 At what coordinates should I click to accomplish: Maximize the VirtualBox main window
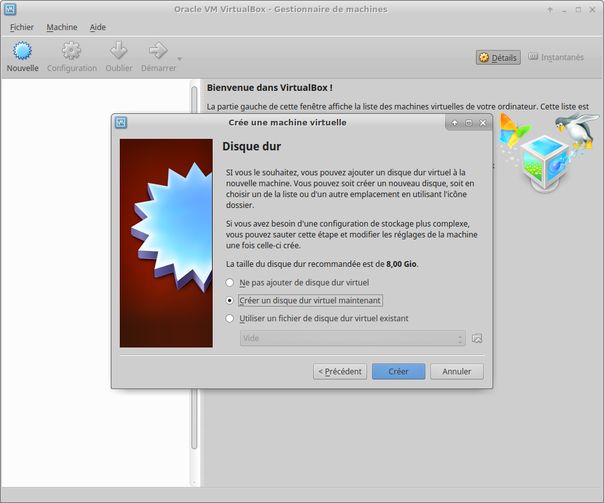[578, 10]
